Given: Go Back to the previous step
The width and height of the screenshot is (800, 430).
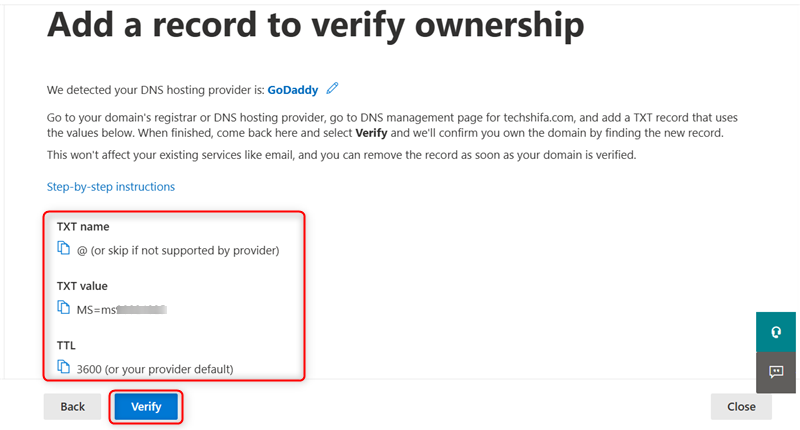Looking at the screenshot, I should coord(72,407).
